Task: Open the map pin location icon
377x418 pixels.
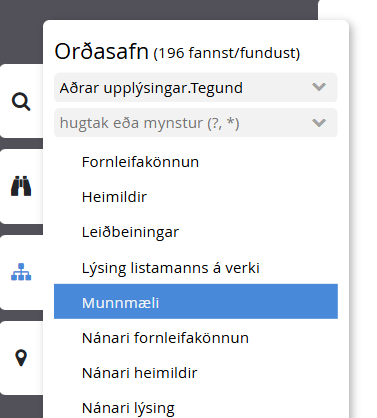Action: coord(21,358)
